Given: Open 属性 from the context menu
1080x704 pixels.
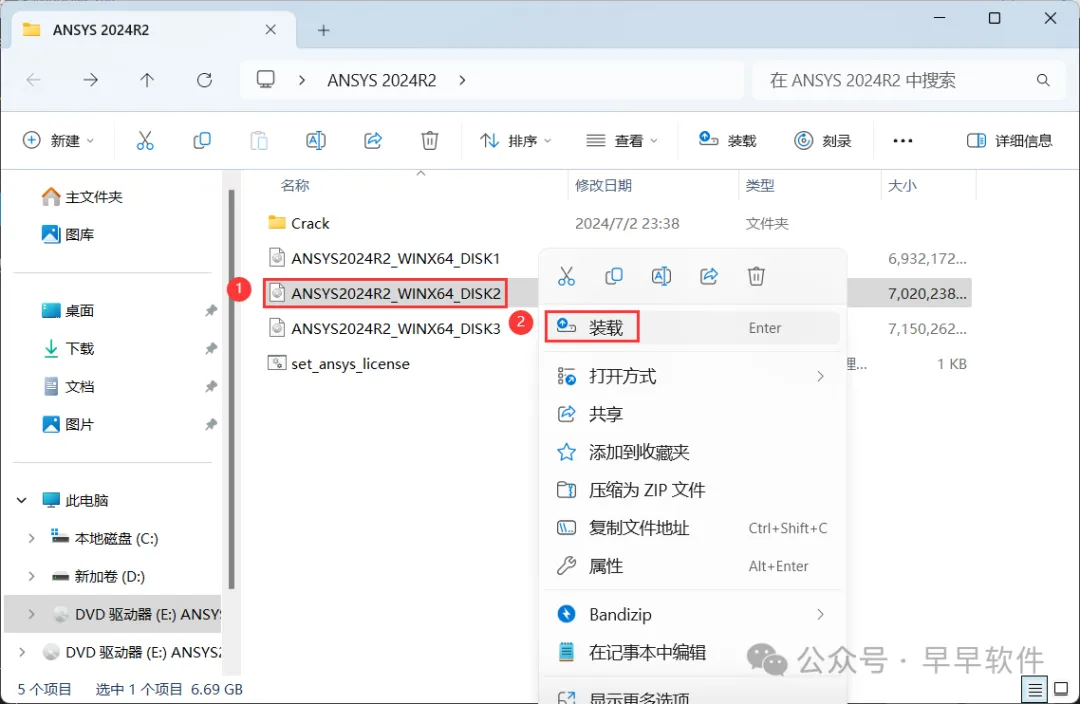Looking at the screenshot, I should [692, 566].
